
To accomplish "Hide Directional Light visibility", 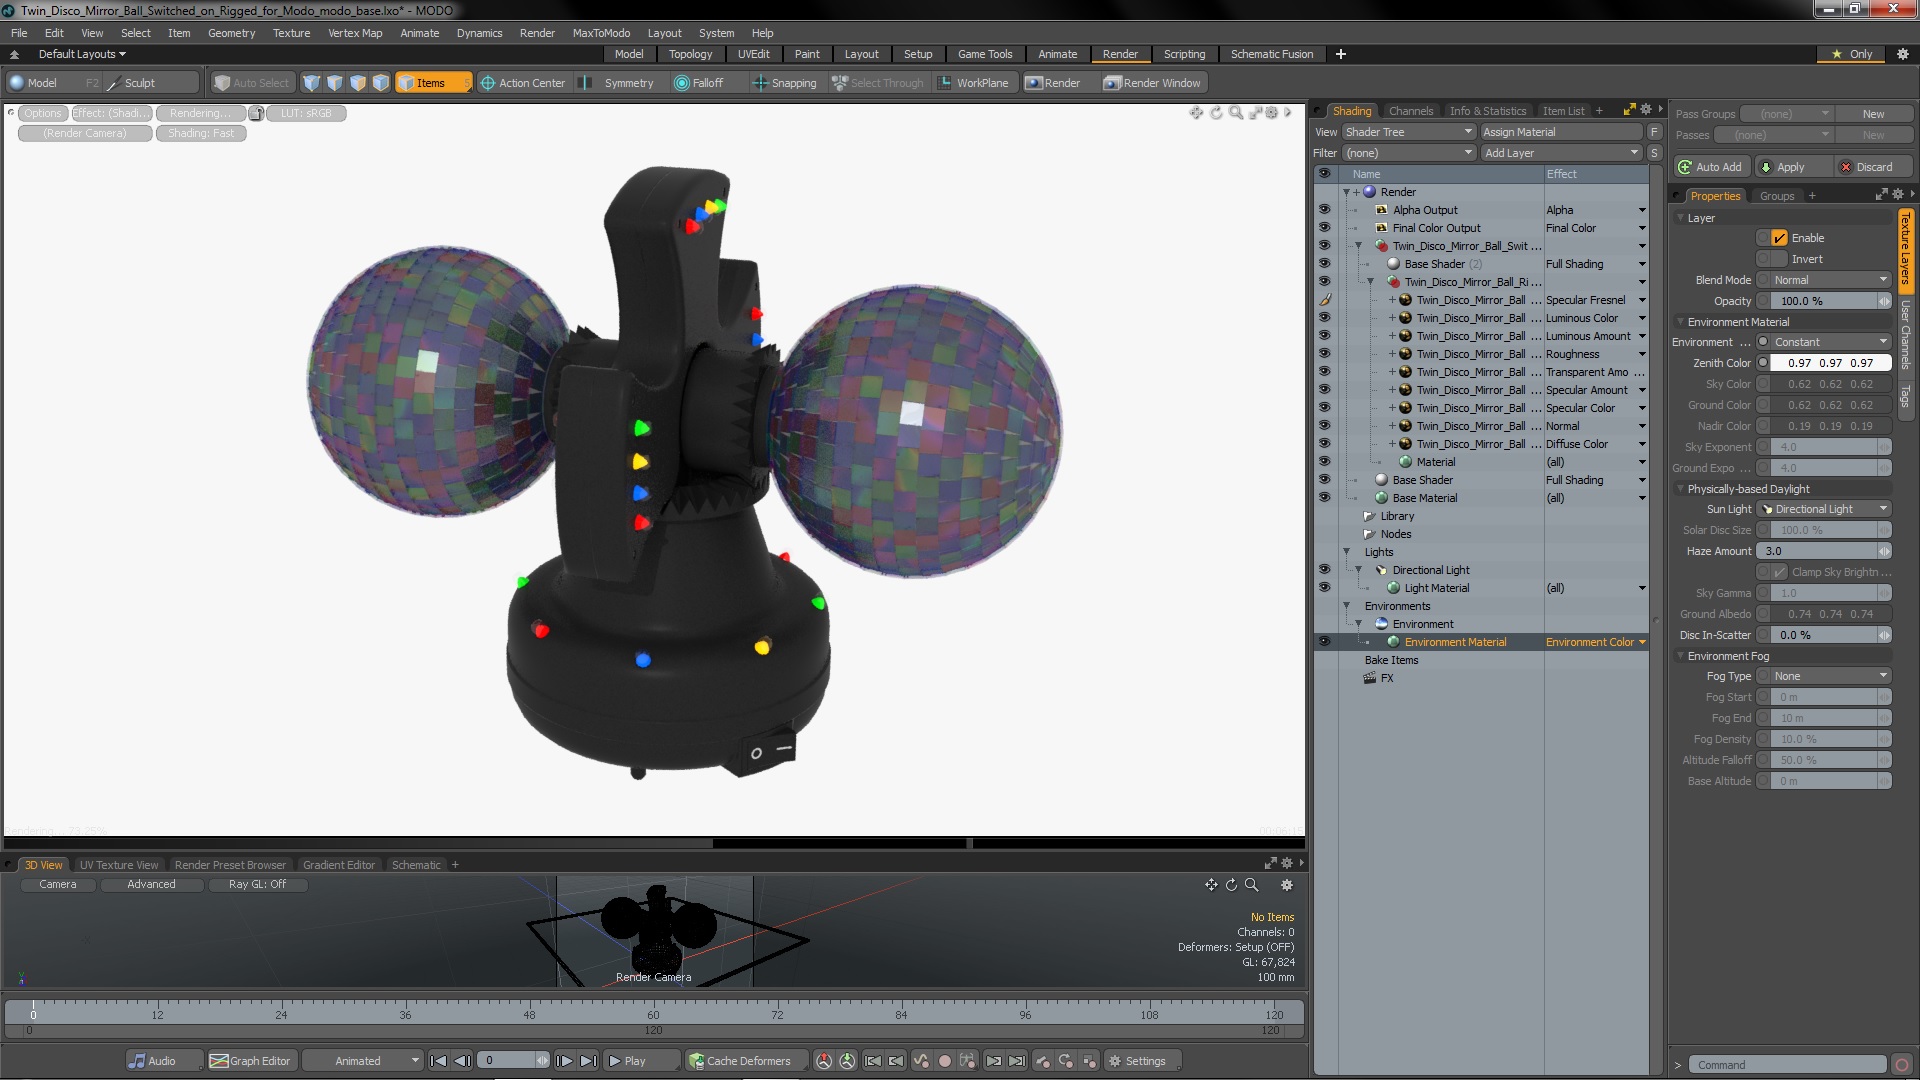I will pos(1324,570).
